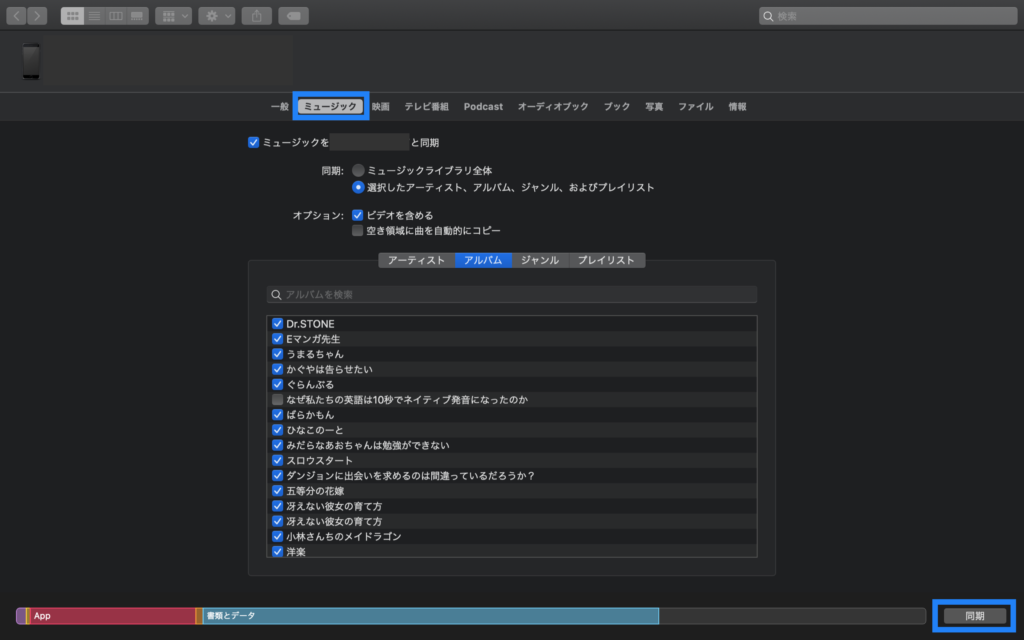Viewport: 1024px width, 640px height.
Task: Click the red App storage segment
Action: [x=112, y=616]
